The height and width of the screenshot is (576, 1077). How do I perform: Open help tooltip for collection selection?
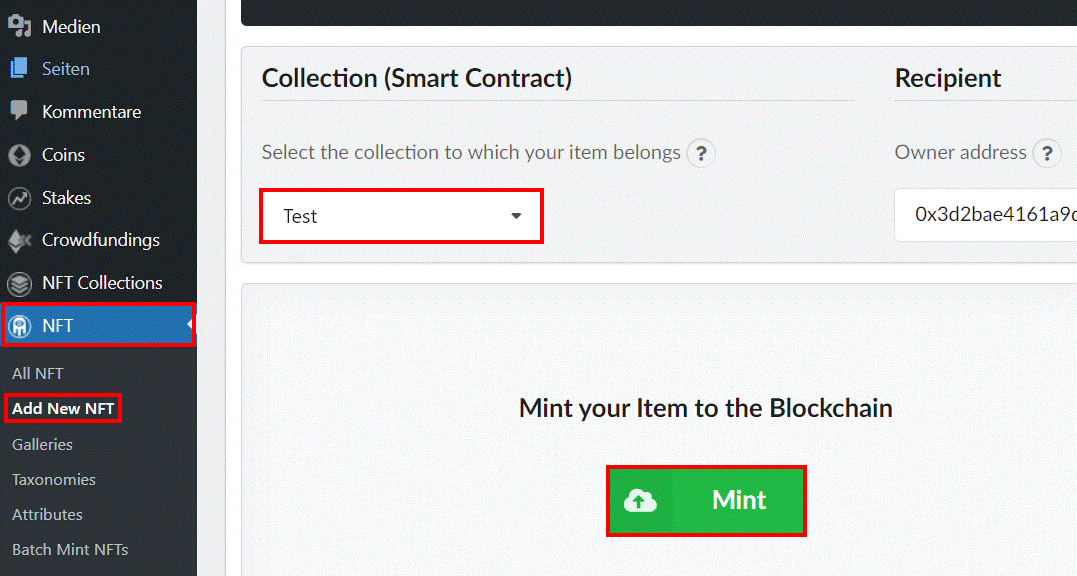coord(701,153)
